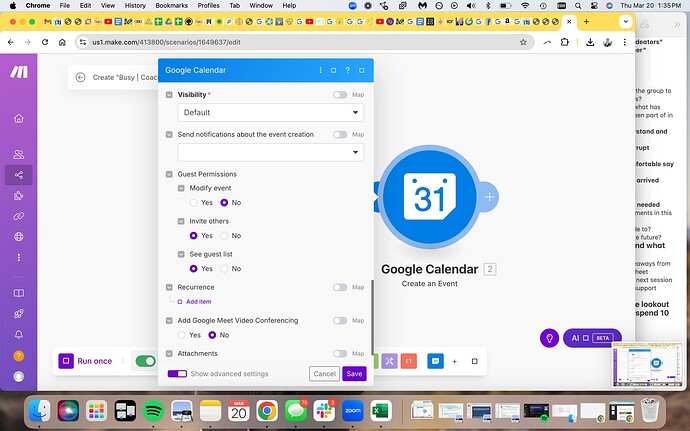Click the Make logo

[18, 72]
